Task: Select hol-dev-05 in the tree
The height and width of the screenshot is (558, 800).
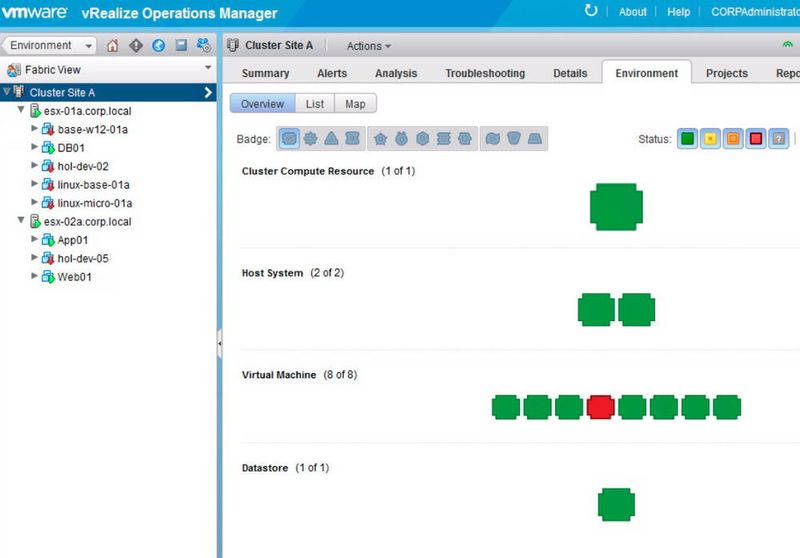Action: click(x=83, y=259)
